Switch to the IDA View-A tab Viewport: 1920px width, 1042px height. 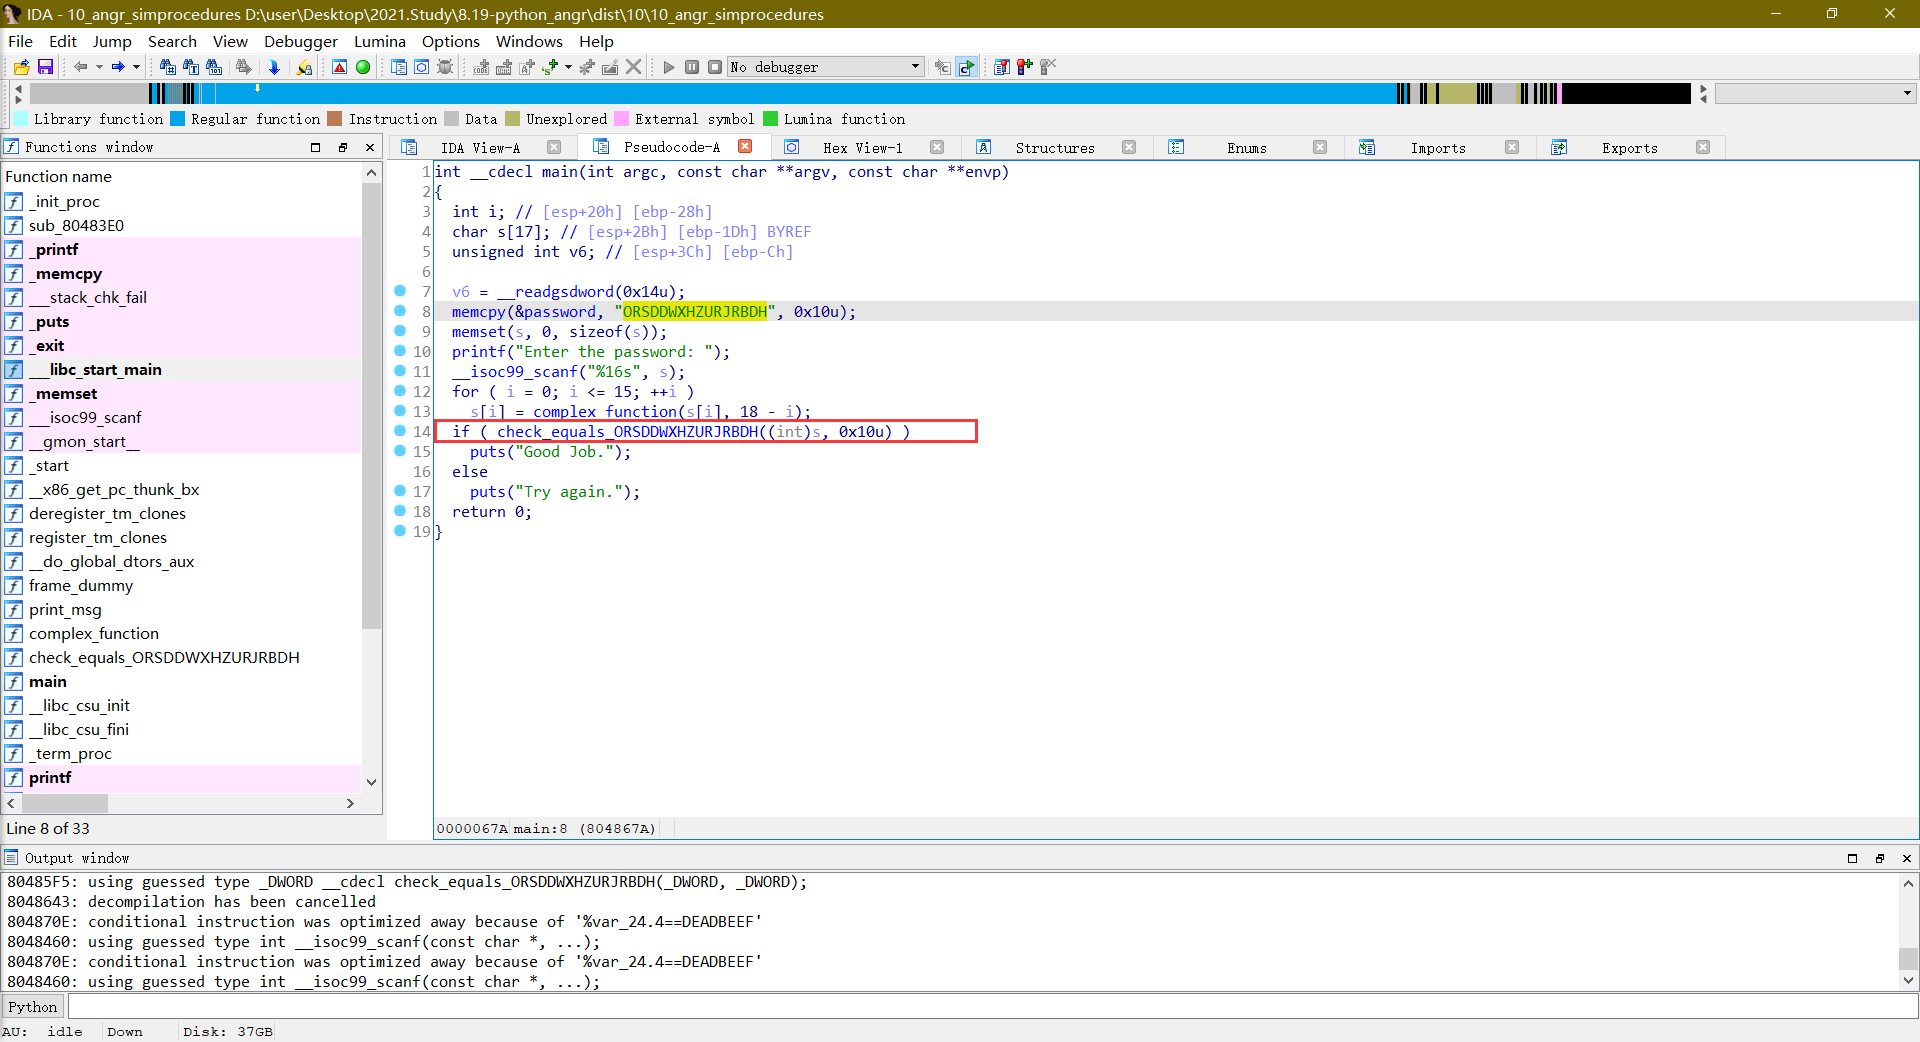pyautogui.click(x=480, y=147)
